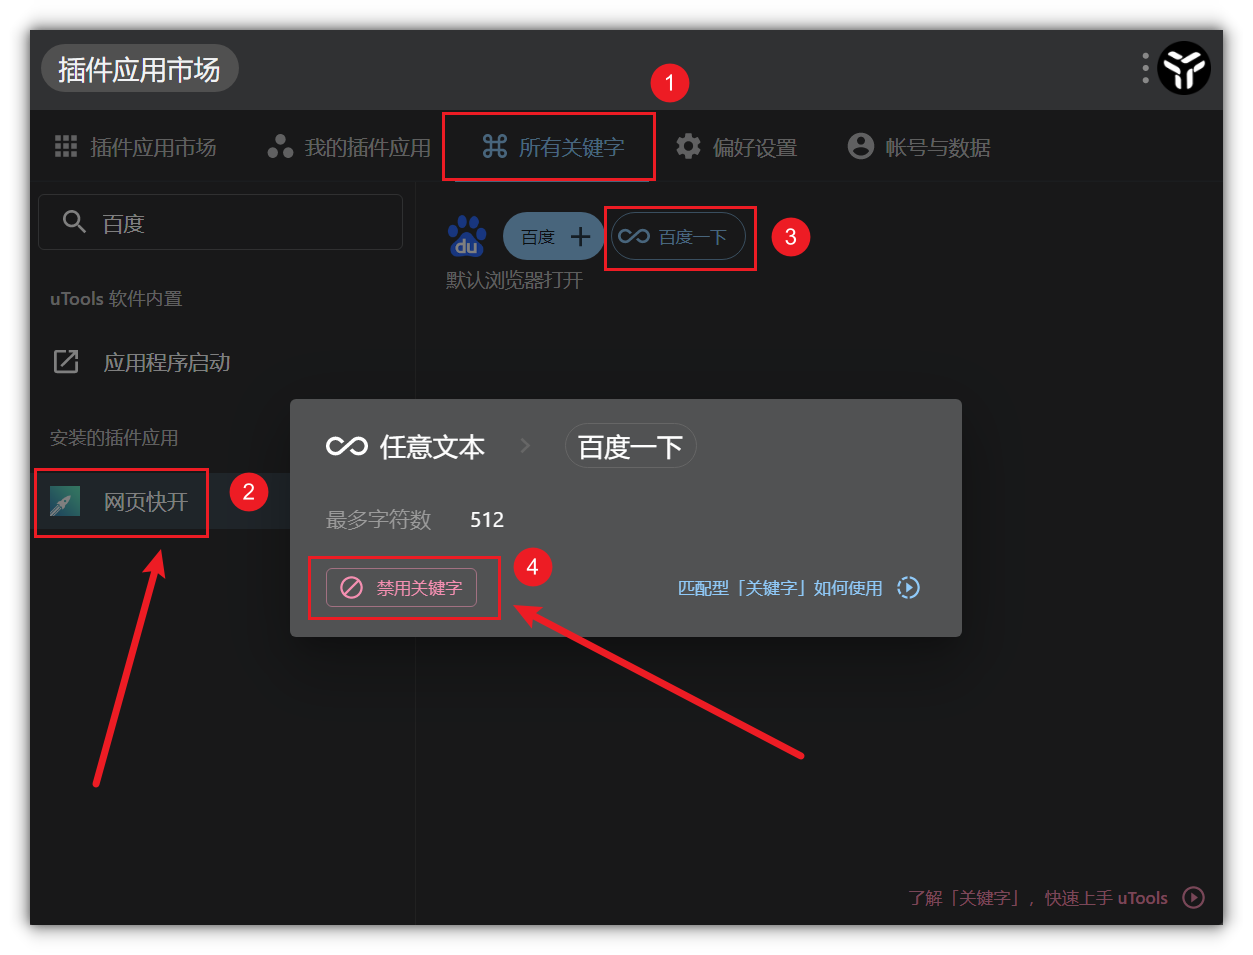Click the 禁用关键字 button
This screenshot has width=1253, height=955.
(401, 587)
